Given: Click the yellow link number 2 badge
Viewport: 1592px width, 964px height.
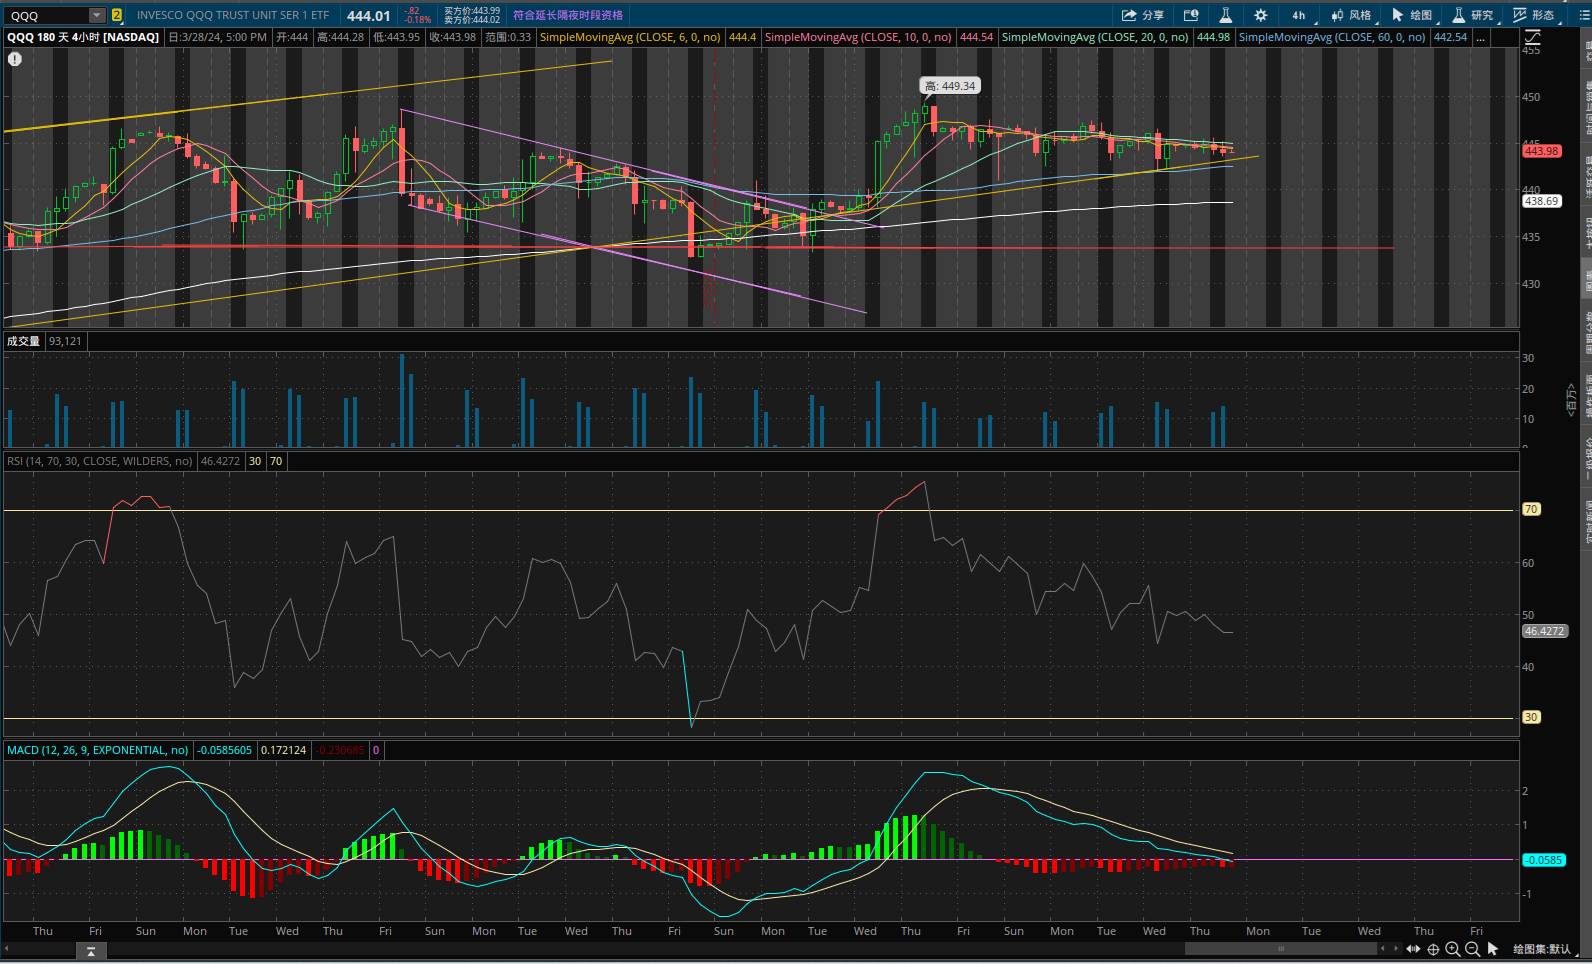Looking at the screenshot, I should [x=117, y=15].
